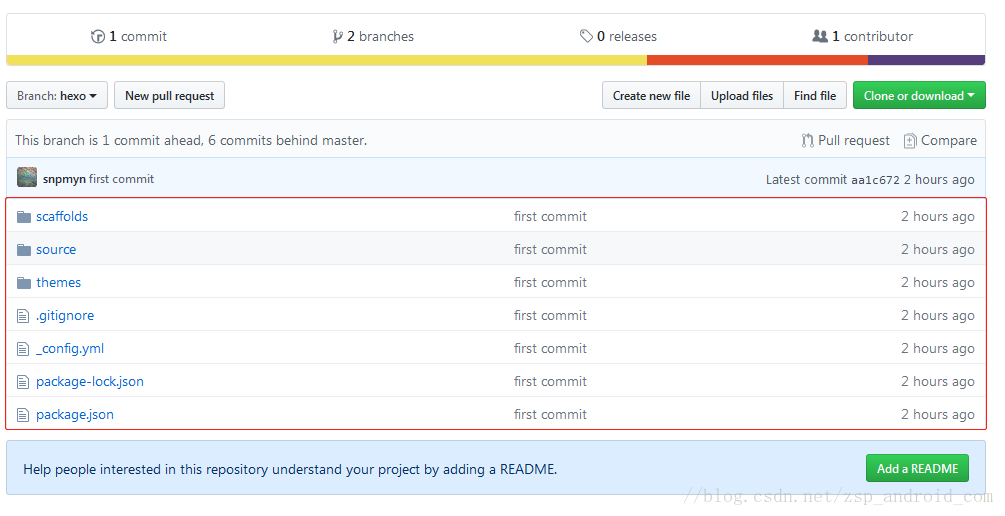Image resolution: width=1005 pixels, height=516 pixels.
Task: Open the _config.yml file
Action: (70, 349)
